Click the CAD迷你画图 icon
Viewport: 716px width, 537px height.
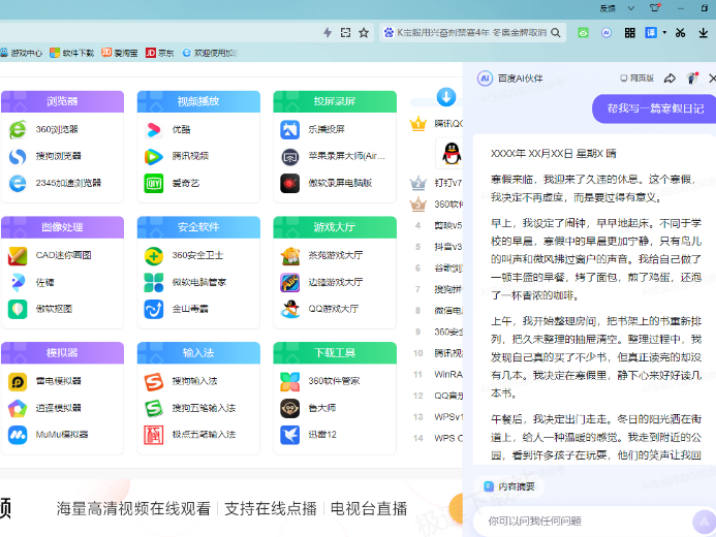click(17, 256)
